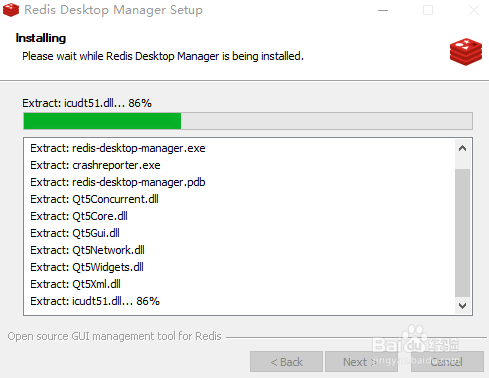Select the Qt5Core.dll log entry
The width and height of the screenshot is (489, 378).
(79, 216)
